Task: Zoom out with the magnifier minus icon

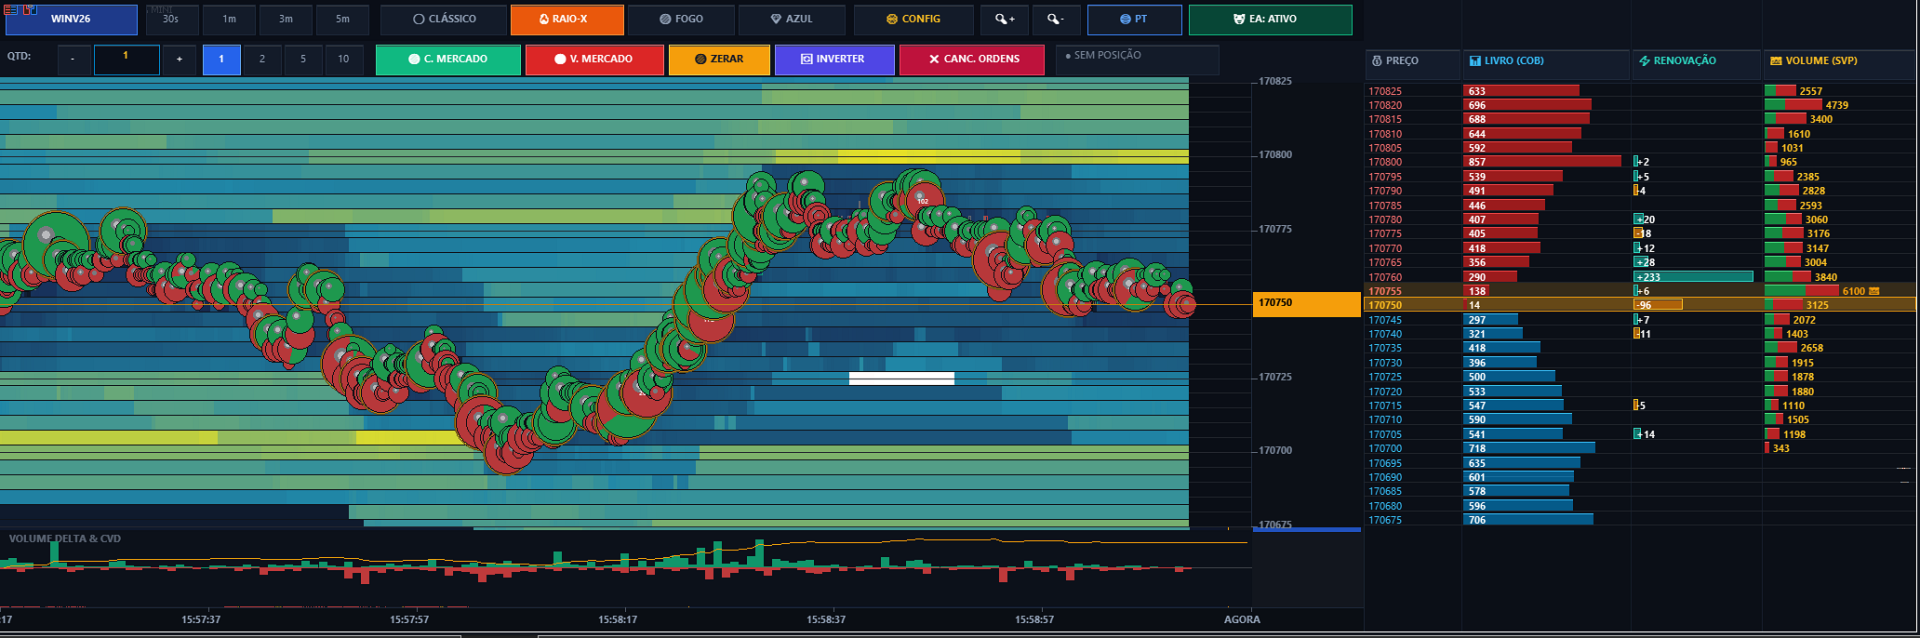Action: (1055, 19)
